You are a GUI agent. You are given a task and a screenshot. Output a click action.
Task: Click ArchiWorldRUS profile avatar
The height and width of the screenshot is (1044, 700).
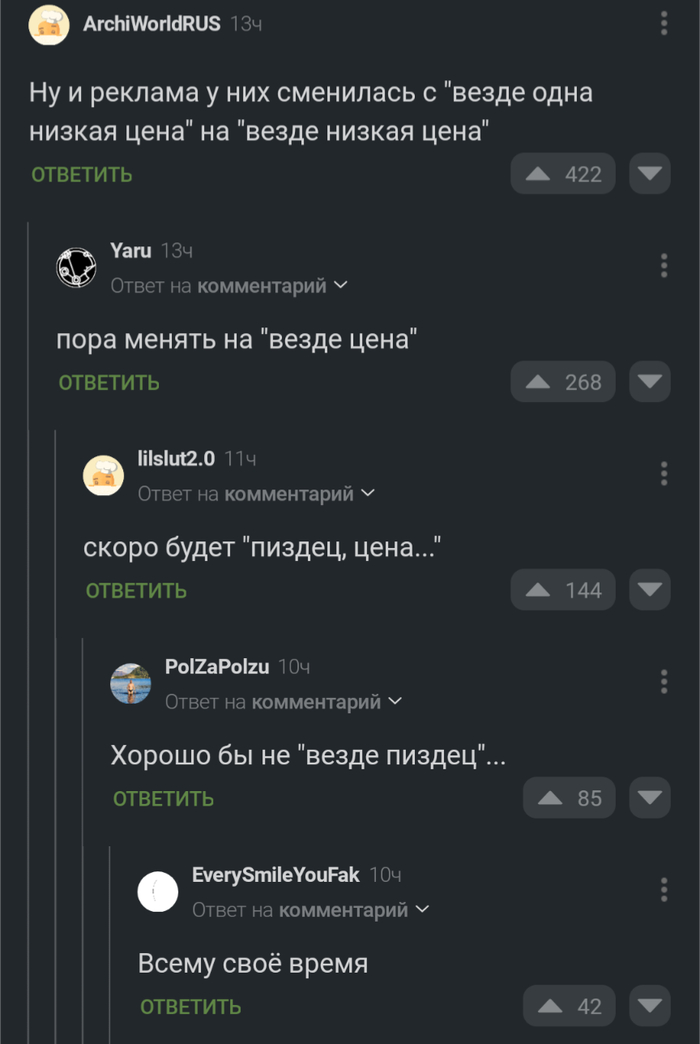pyautogui.click(x=48, y=22)
